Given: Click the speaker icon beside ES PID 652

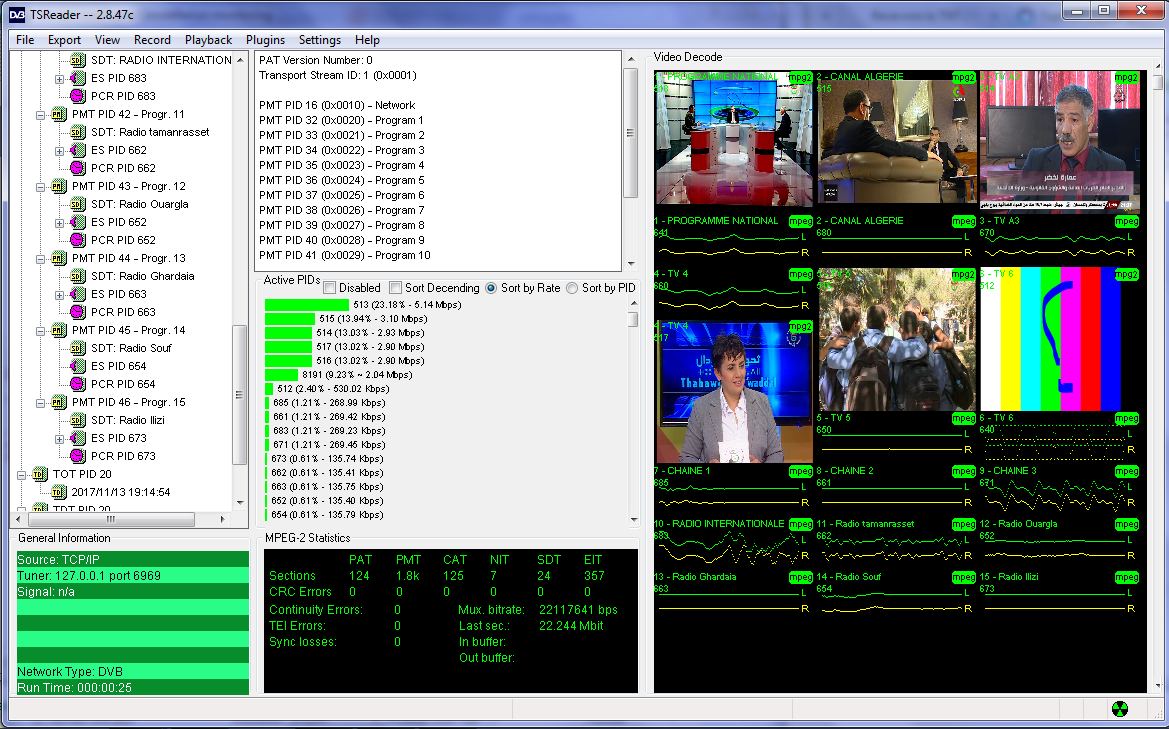Looking at the screenshot, I should [77, 222].
